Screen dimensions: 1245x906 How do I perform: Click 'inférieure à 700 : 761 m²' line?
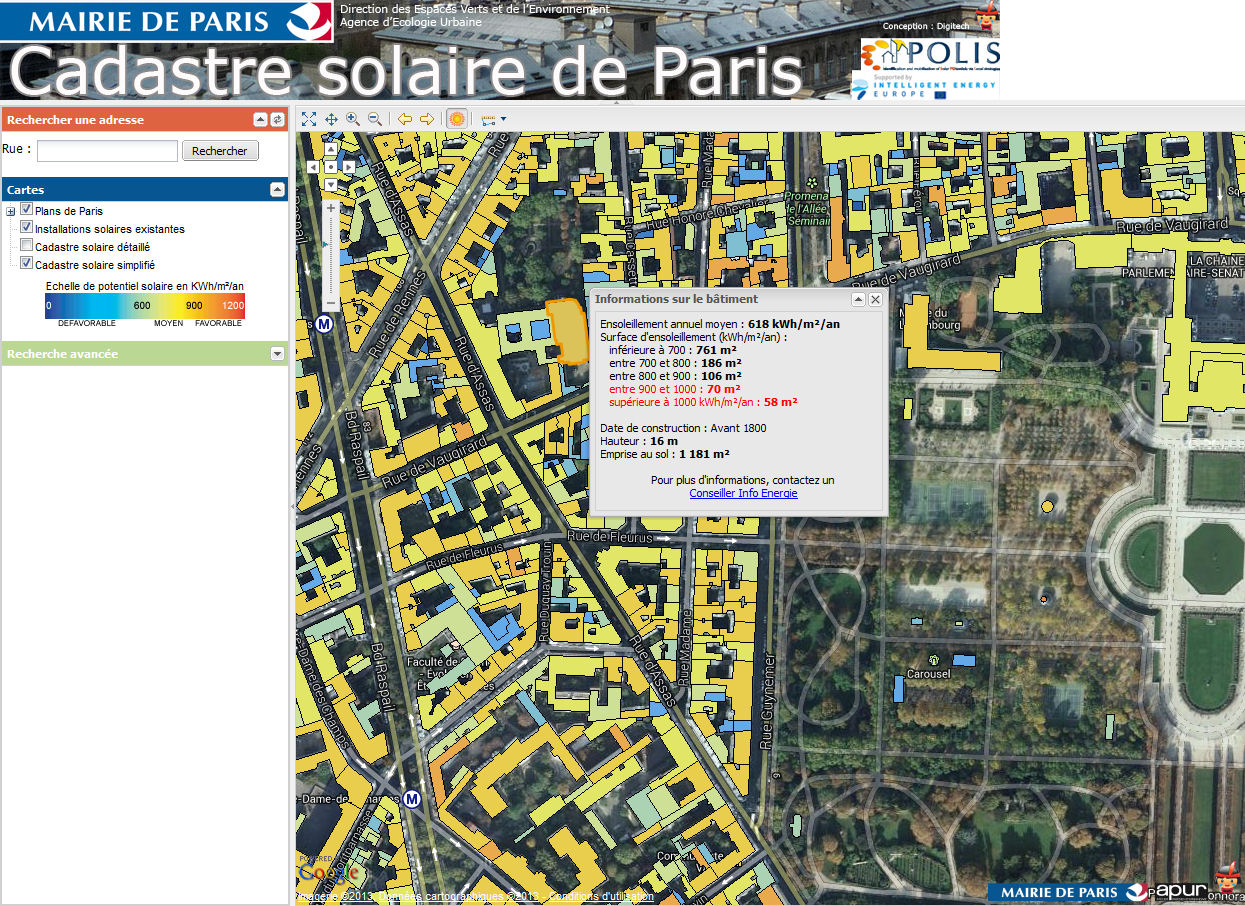(x=672, y=350)
